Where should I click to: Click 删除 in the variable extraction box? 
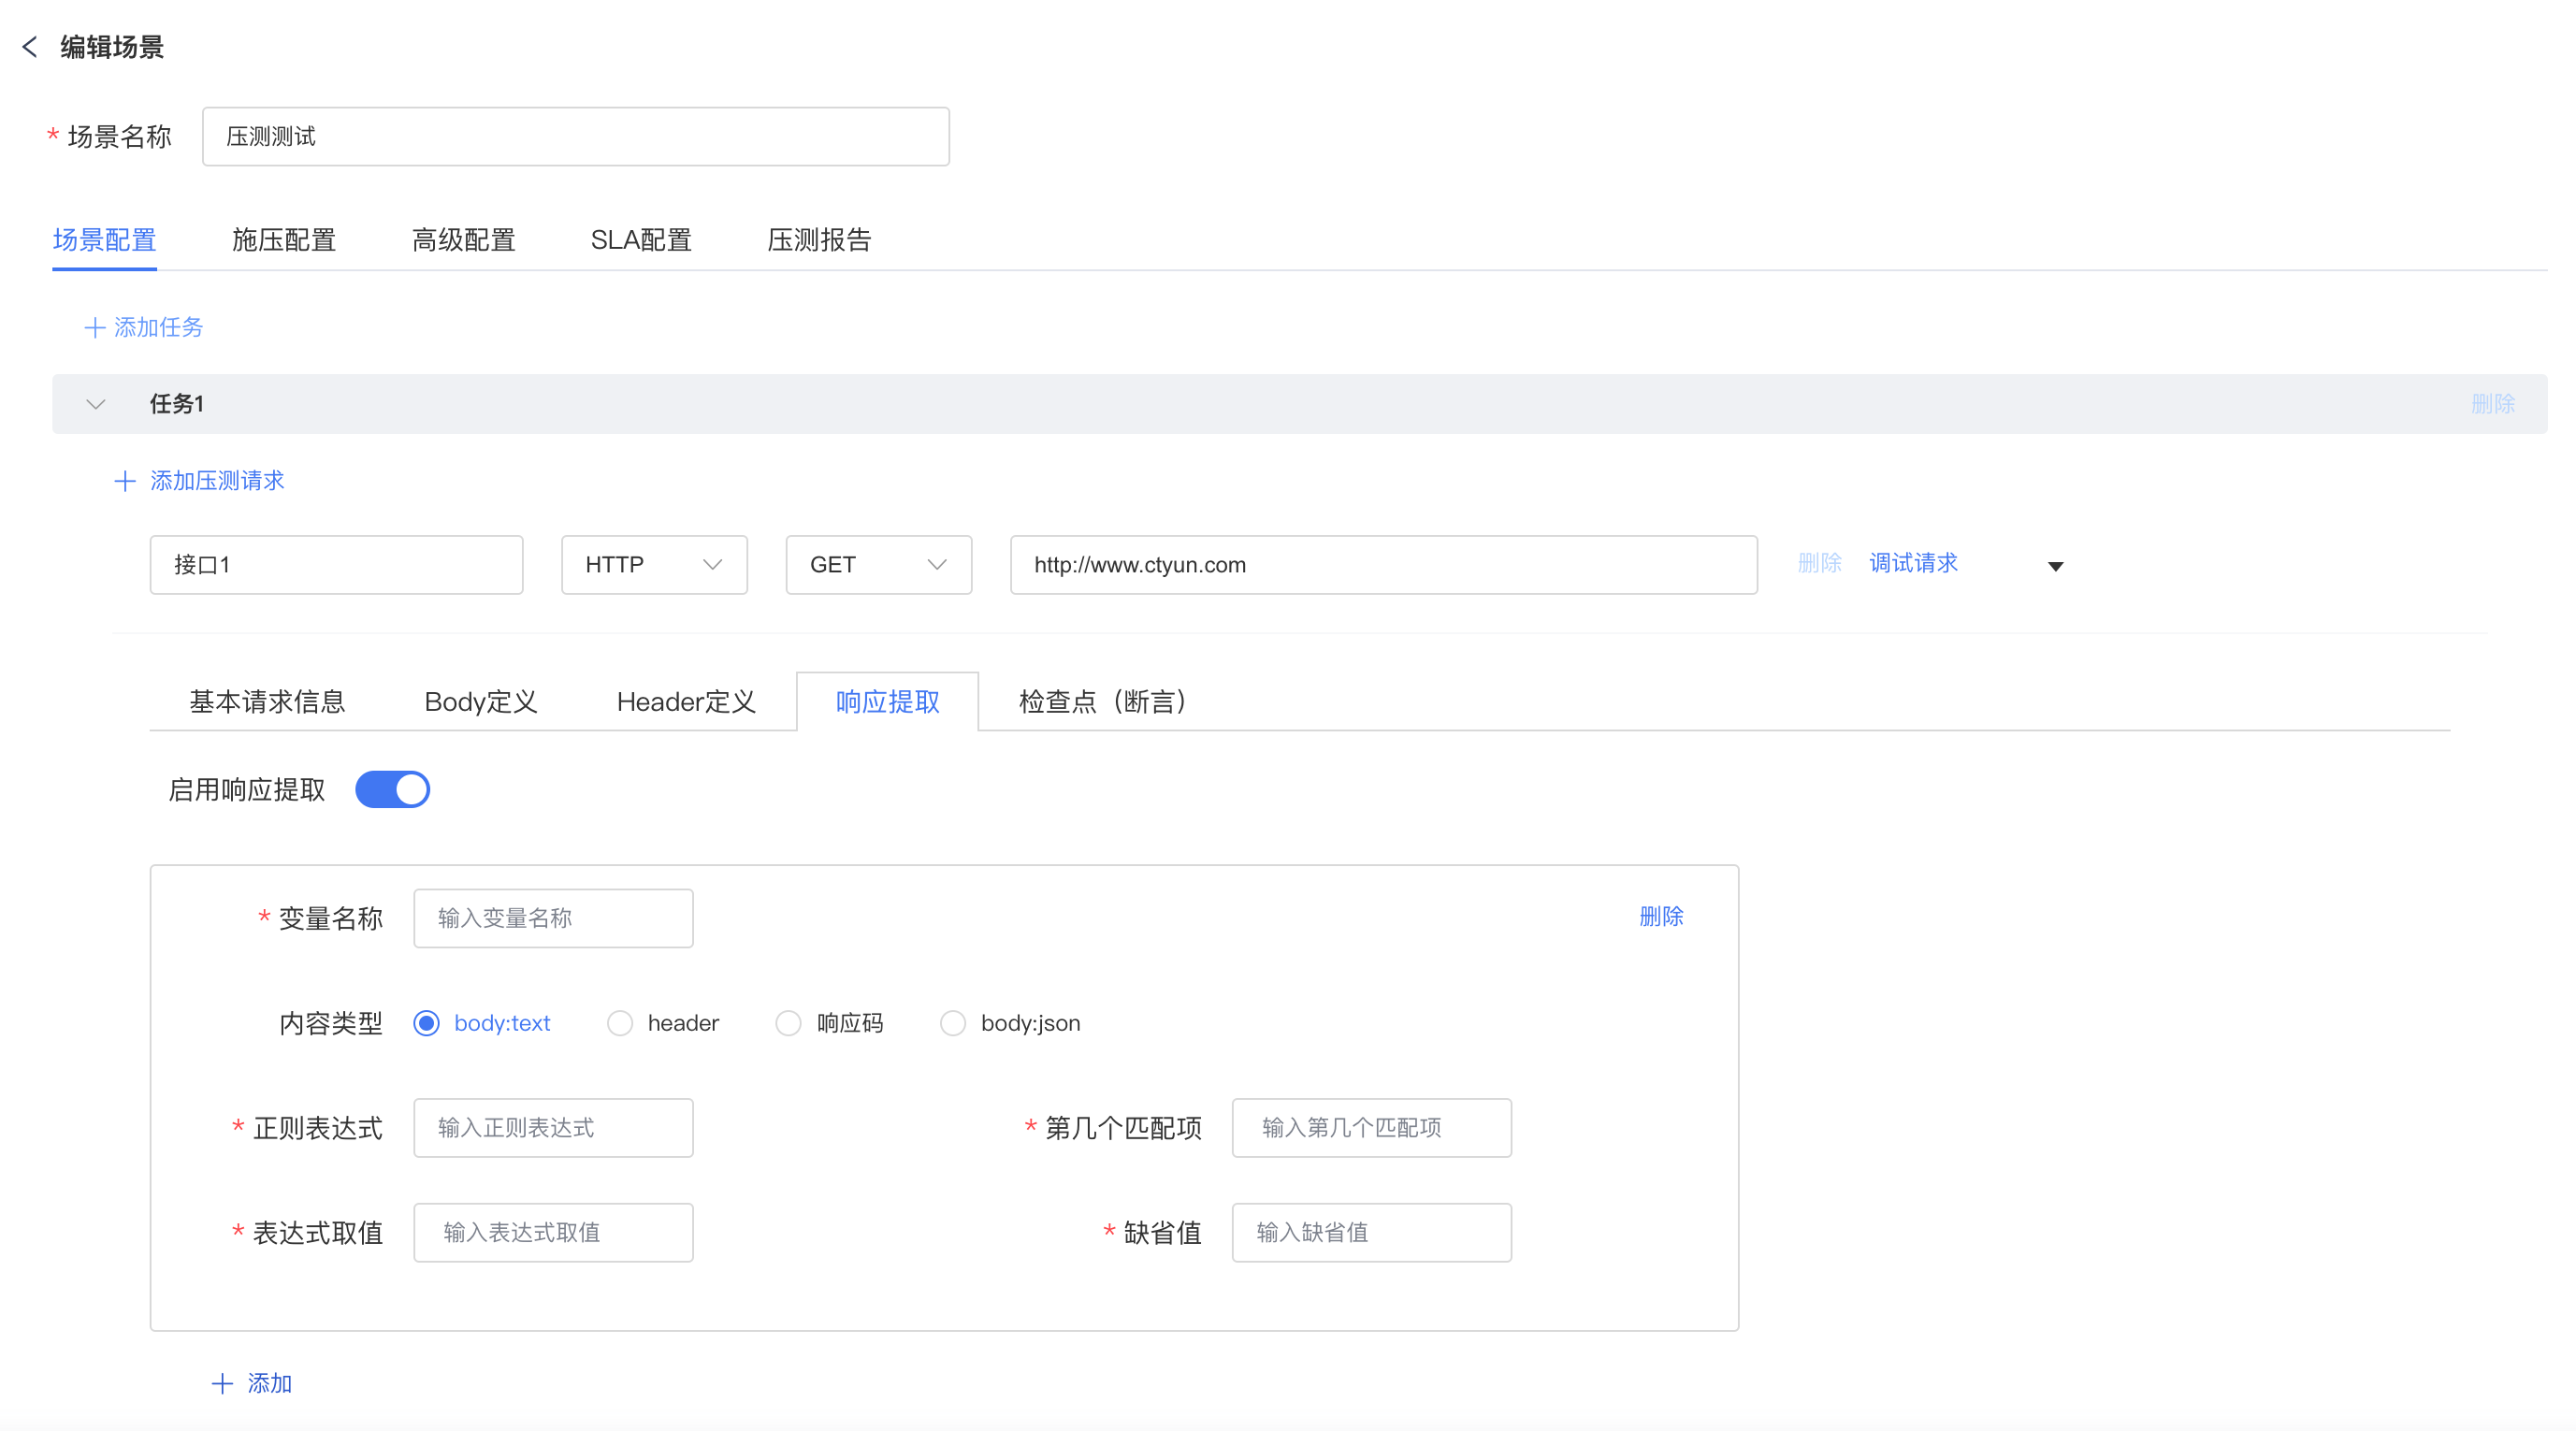coord(1661,916)
